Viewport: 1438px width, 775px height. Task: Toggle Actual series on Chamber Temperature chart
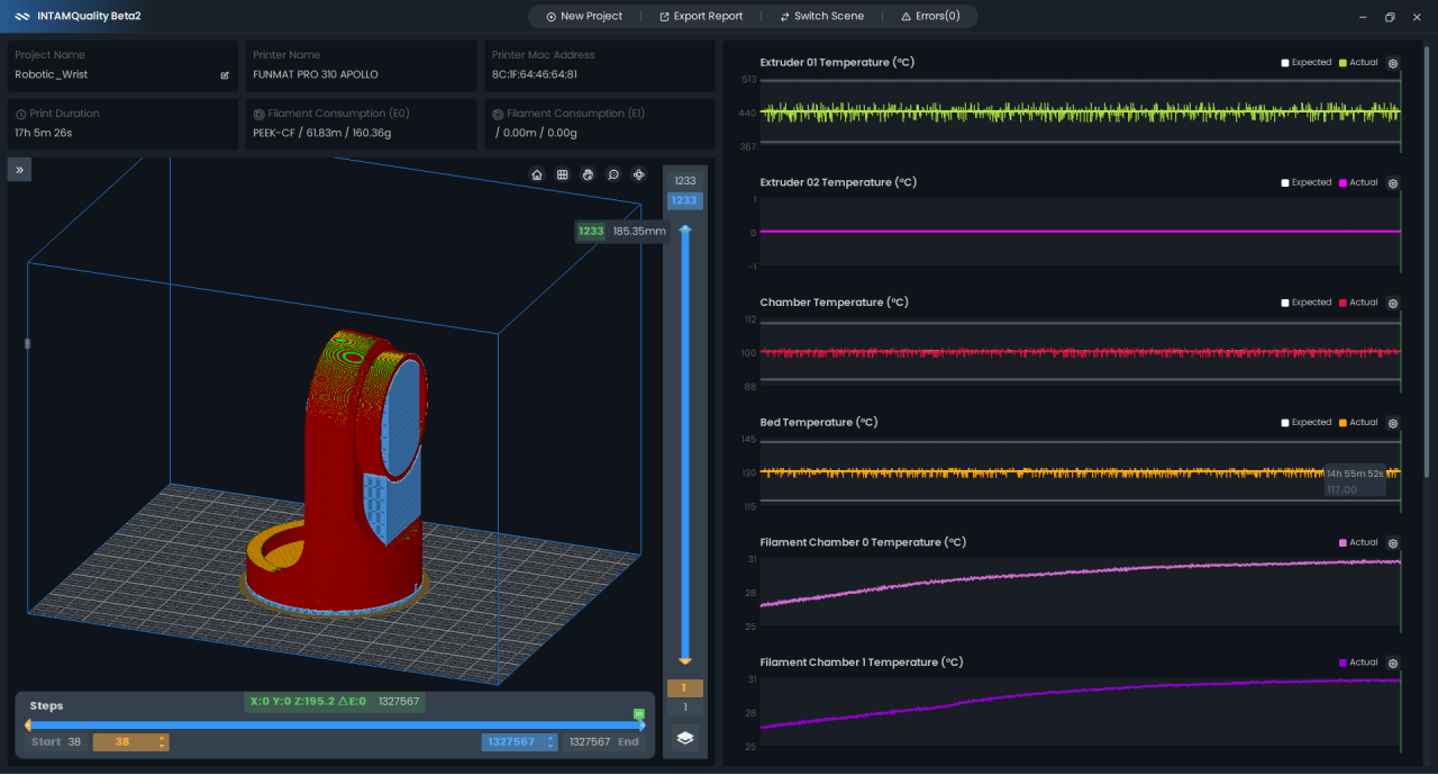pyautogui.click(x=1343, y=303)
